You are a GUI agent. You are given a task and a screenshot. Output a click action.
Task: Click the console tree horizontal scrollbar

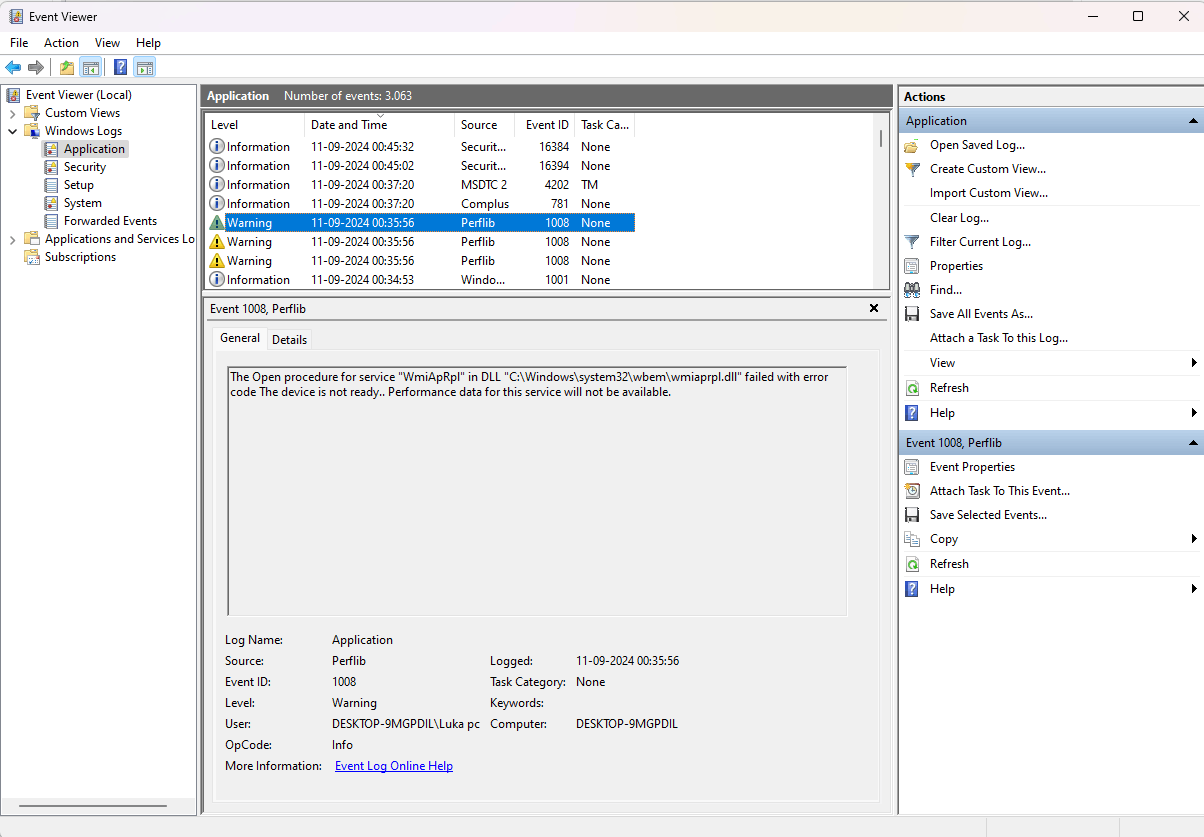coord(93,806)
